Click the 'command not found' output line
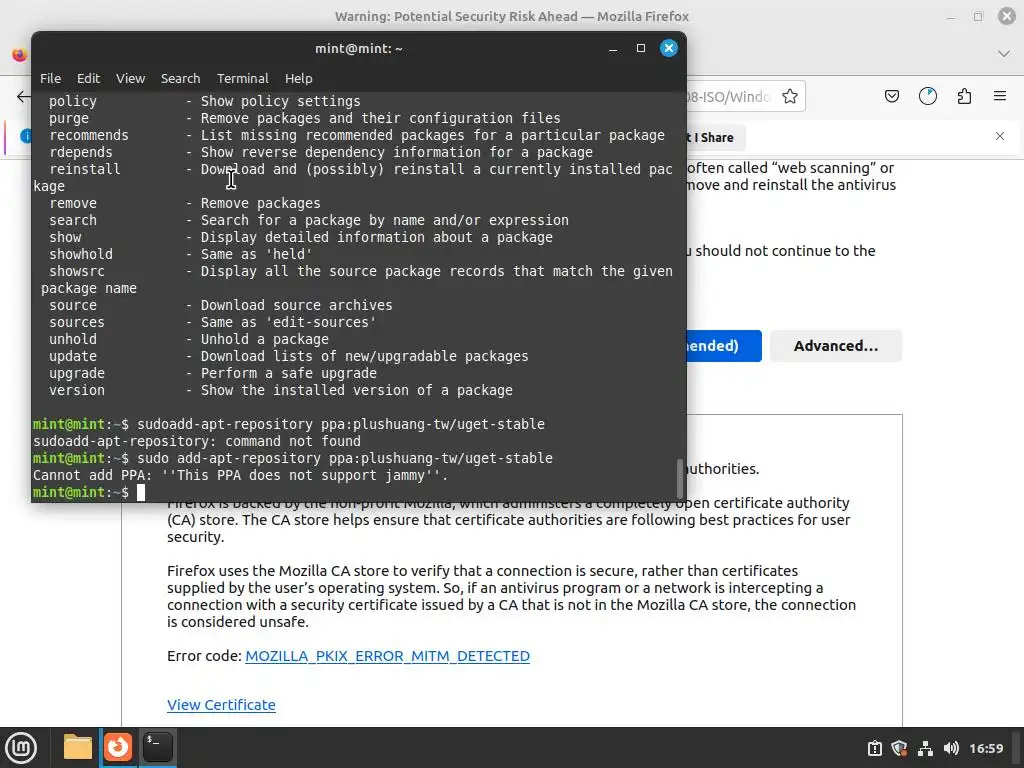This screenshot has width=1024, height=768. tap(197, 441)
